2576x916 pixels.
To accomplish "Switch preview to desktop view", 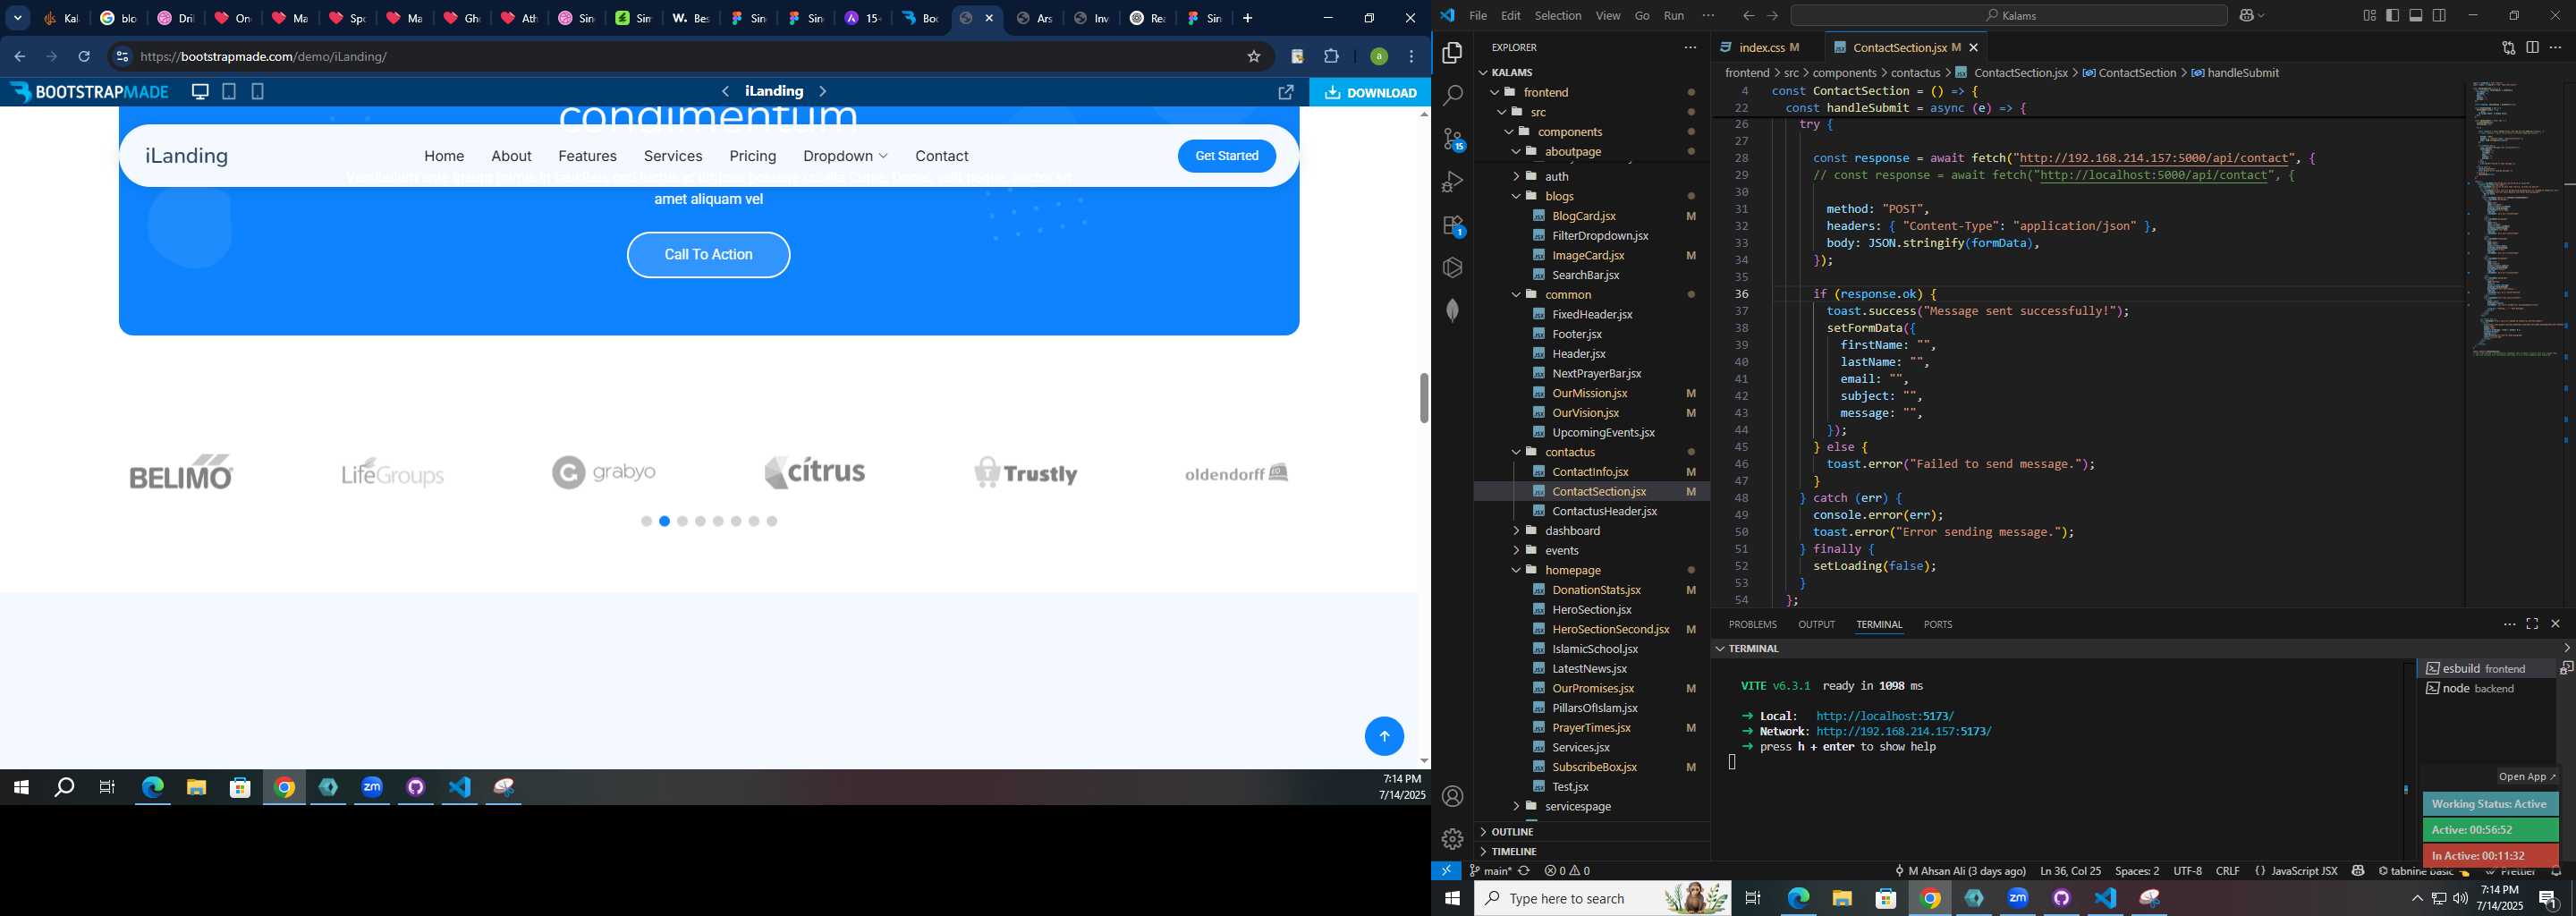I will click(x=201, y=92).
